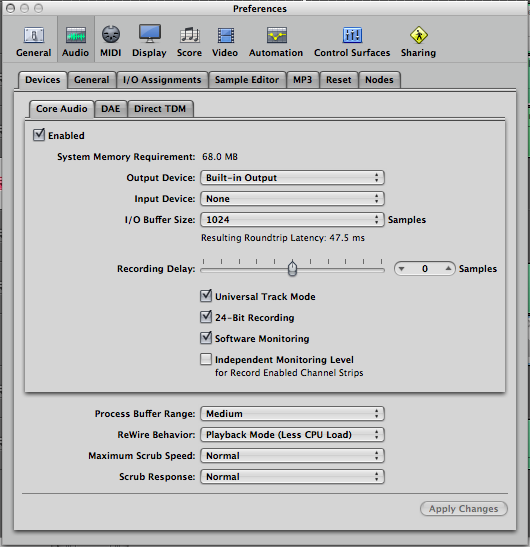The width and height of the screenshot is (530, 547).
Task: Expand the I/O Buffer Size dropdown
Action: (x=292, y=220)
